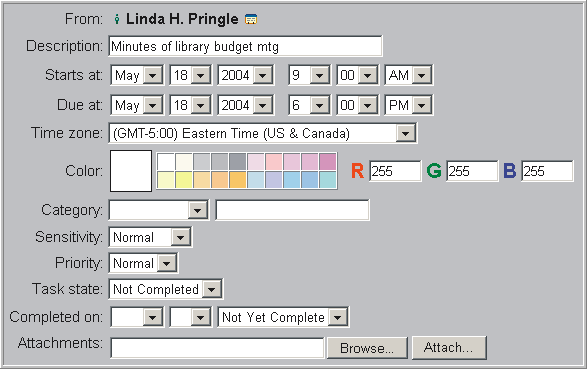Open the Category dropdown list

(159, 210)
